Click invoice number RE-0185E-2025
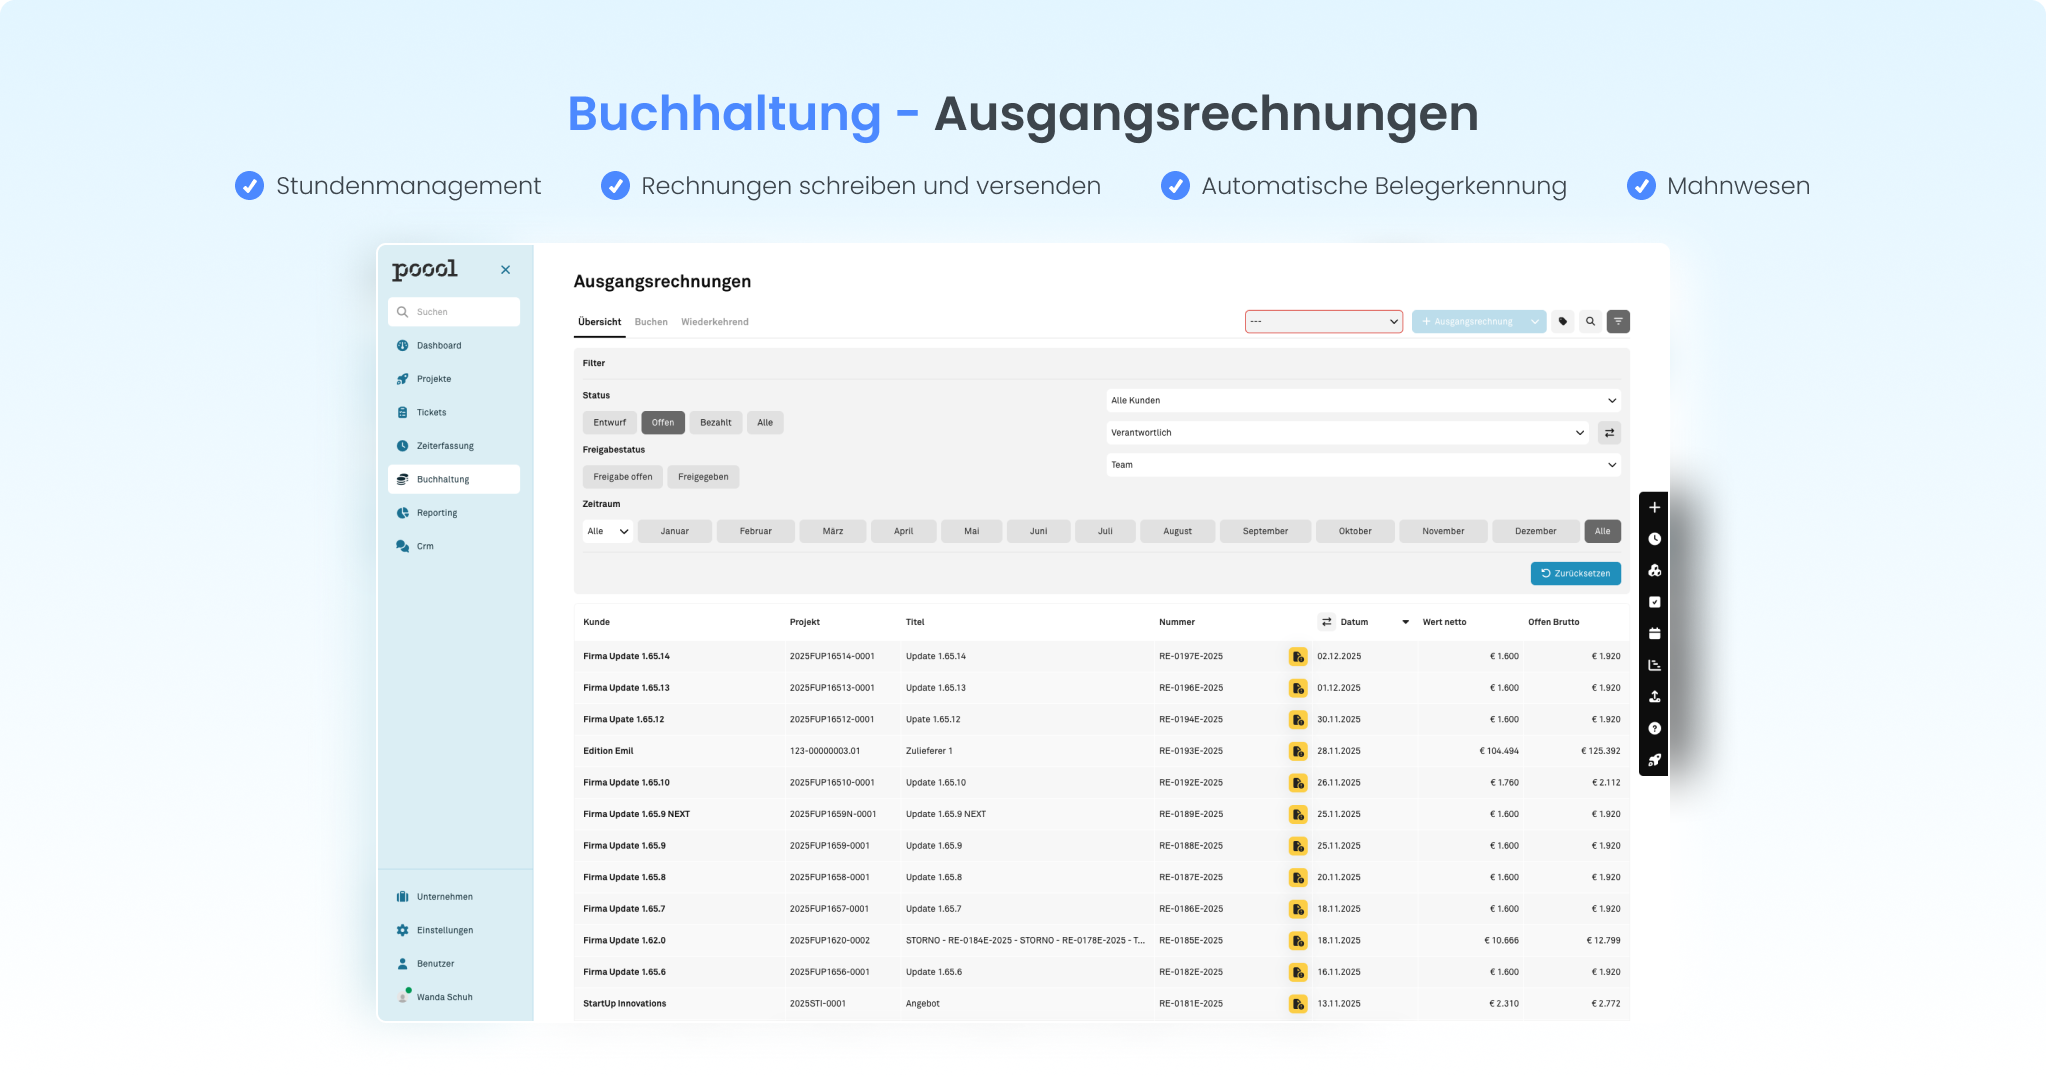Screen dimensions: 2046x1079 [x=1191, y=941]
